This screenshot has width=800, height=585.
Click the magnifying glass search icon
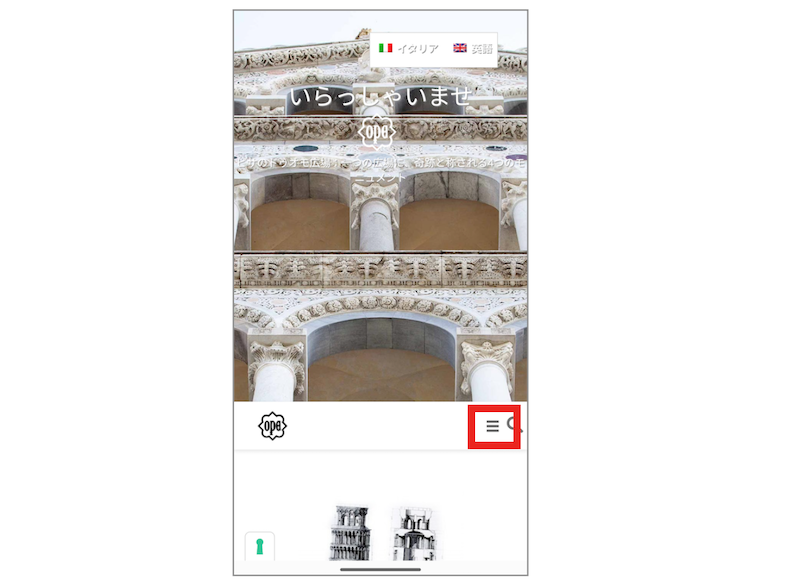click(514, 425)
